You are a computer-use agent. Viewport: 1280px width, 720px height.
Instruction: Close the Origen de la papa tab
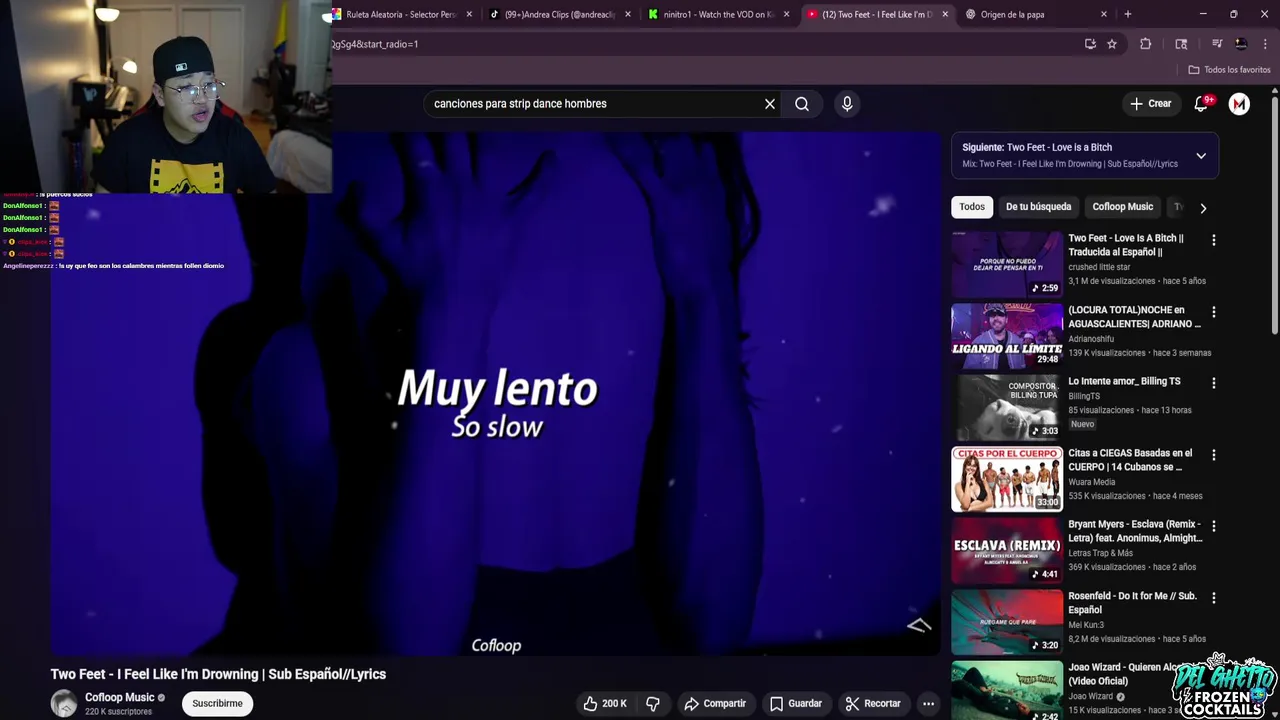[1104, 14]
